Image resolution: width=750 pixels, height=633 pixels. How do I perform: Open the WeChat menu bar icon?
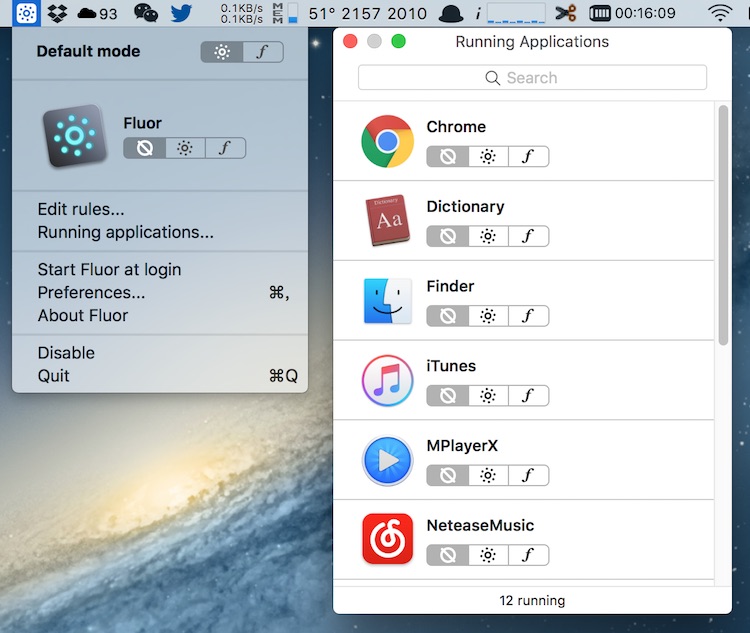(x=146, y=13)
